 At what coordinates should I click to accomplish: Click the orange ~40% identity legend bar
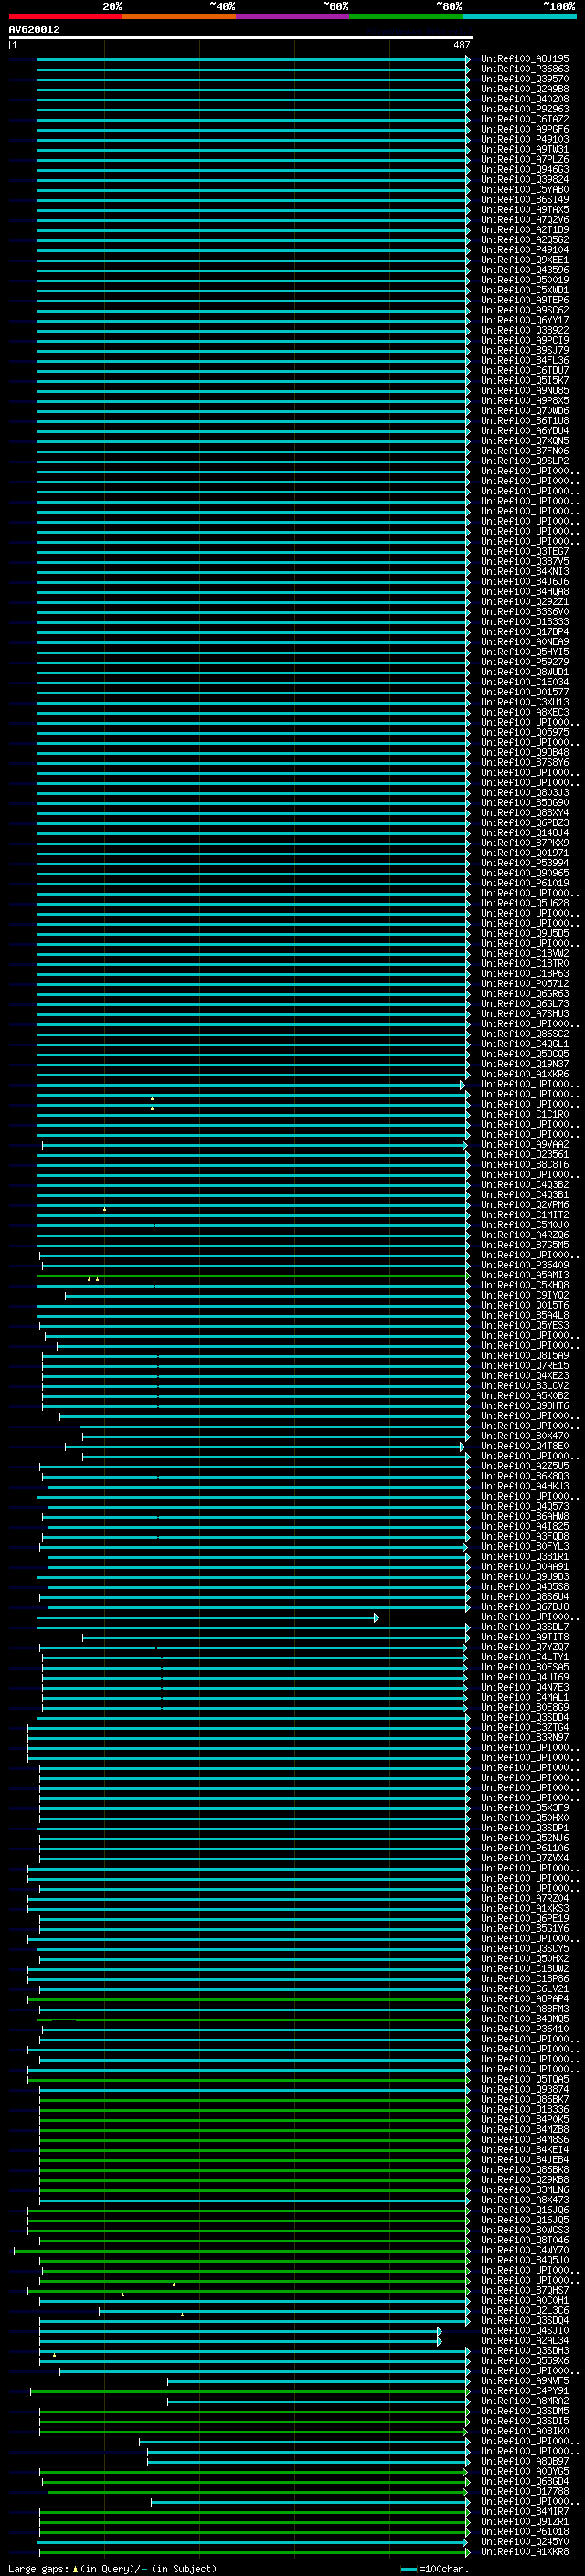[x=179, y=16]
